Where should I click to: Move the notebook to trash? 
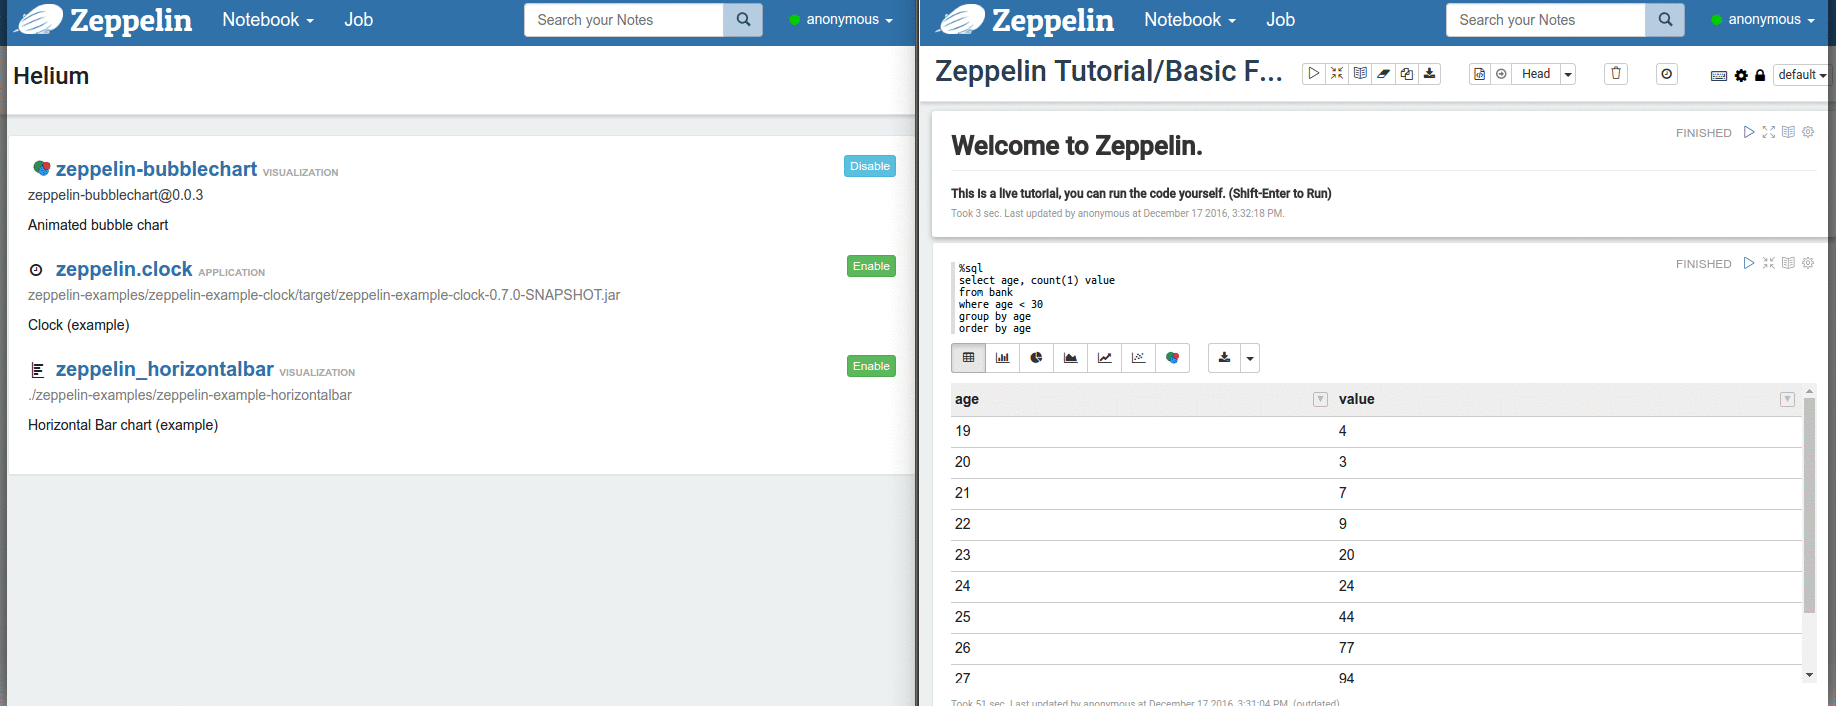click(1615, 74)
